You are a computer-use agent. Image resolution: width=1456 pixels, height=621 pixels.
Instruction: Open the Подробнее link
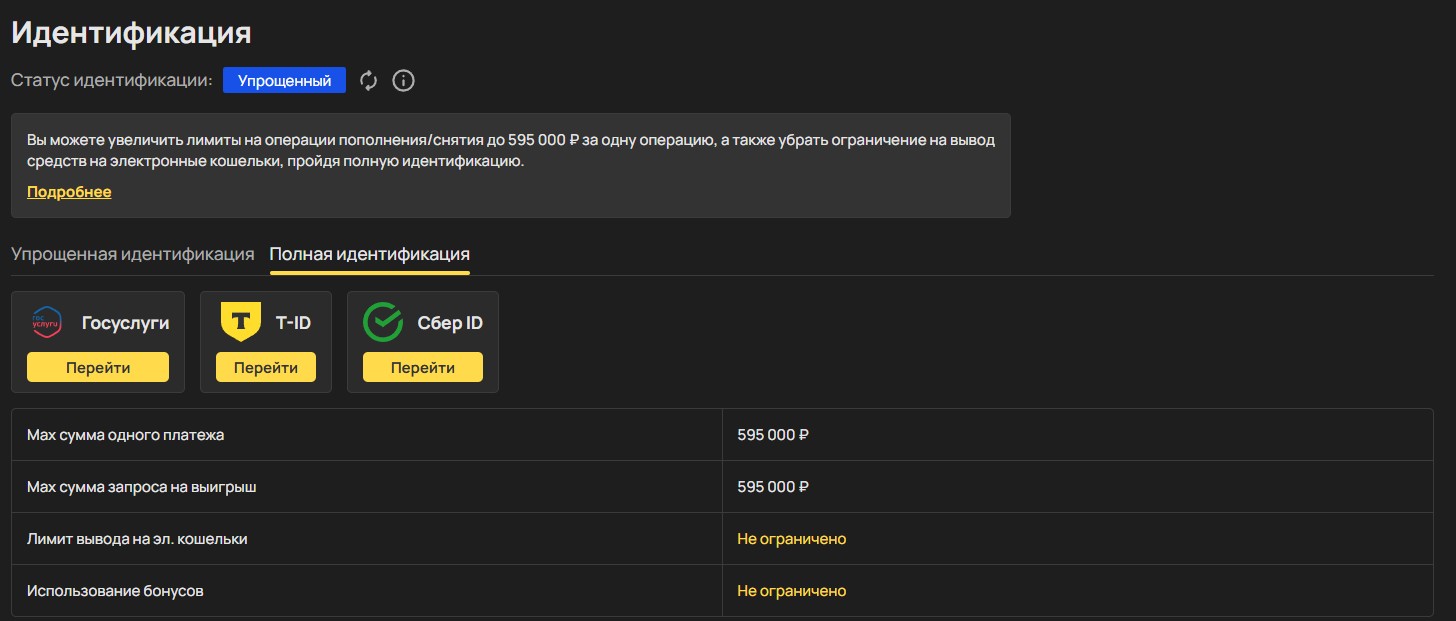click(x=69, y=192)
